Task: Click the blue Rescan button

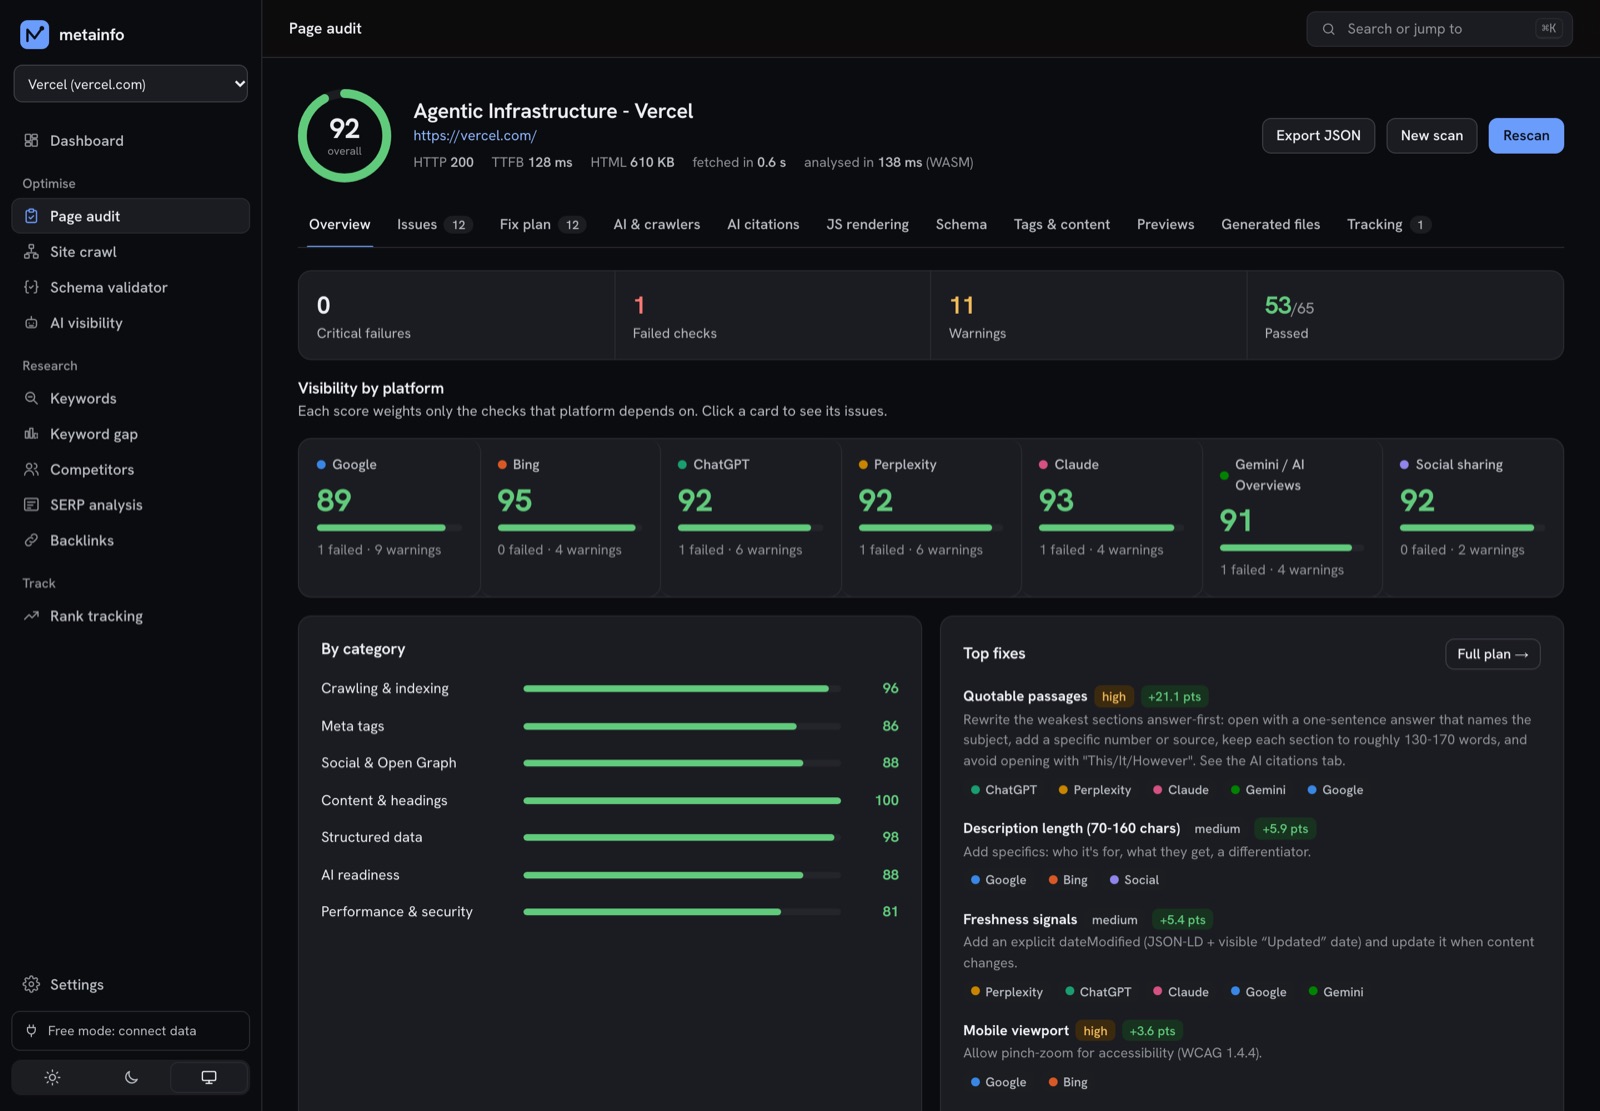Action: pyautogui.click(x=1526, y=135)
